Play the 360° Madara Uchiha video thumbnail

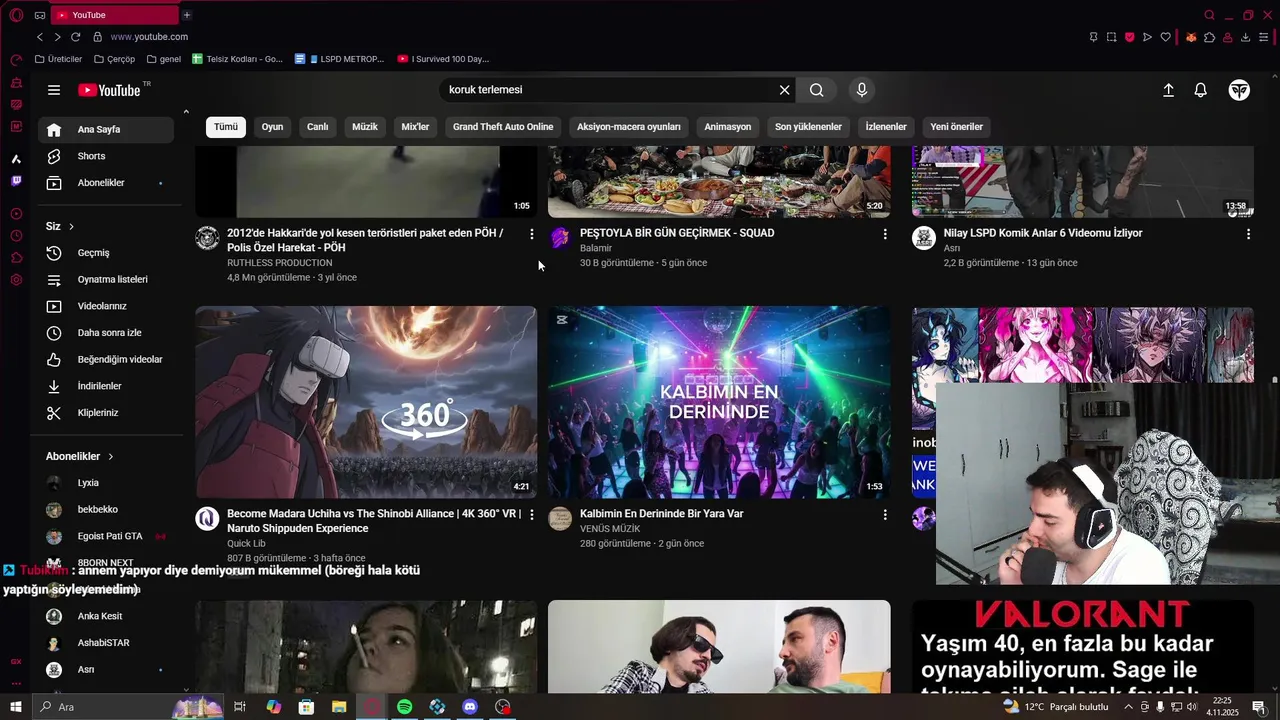pos(366,402)
